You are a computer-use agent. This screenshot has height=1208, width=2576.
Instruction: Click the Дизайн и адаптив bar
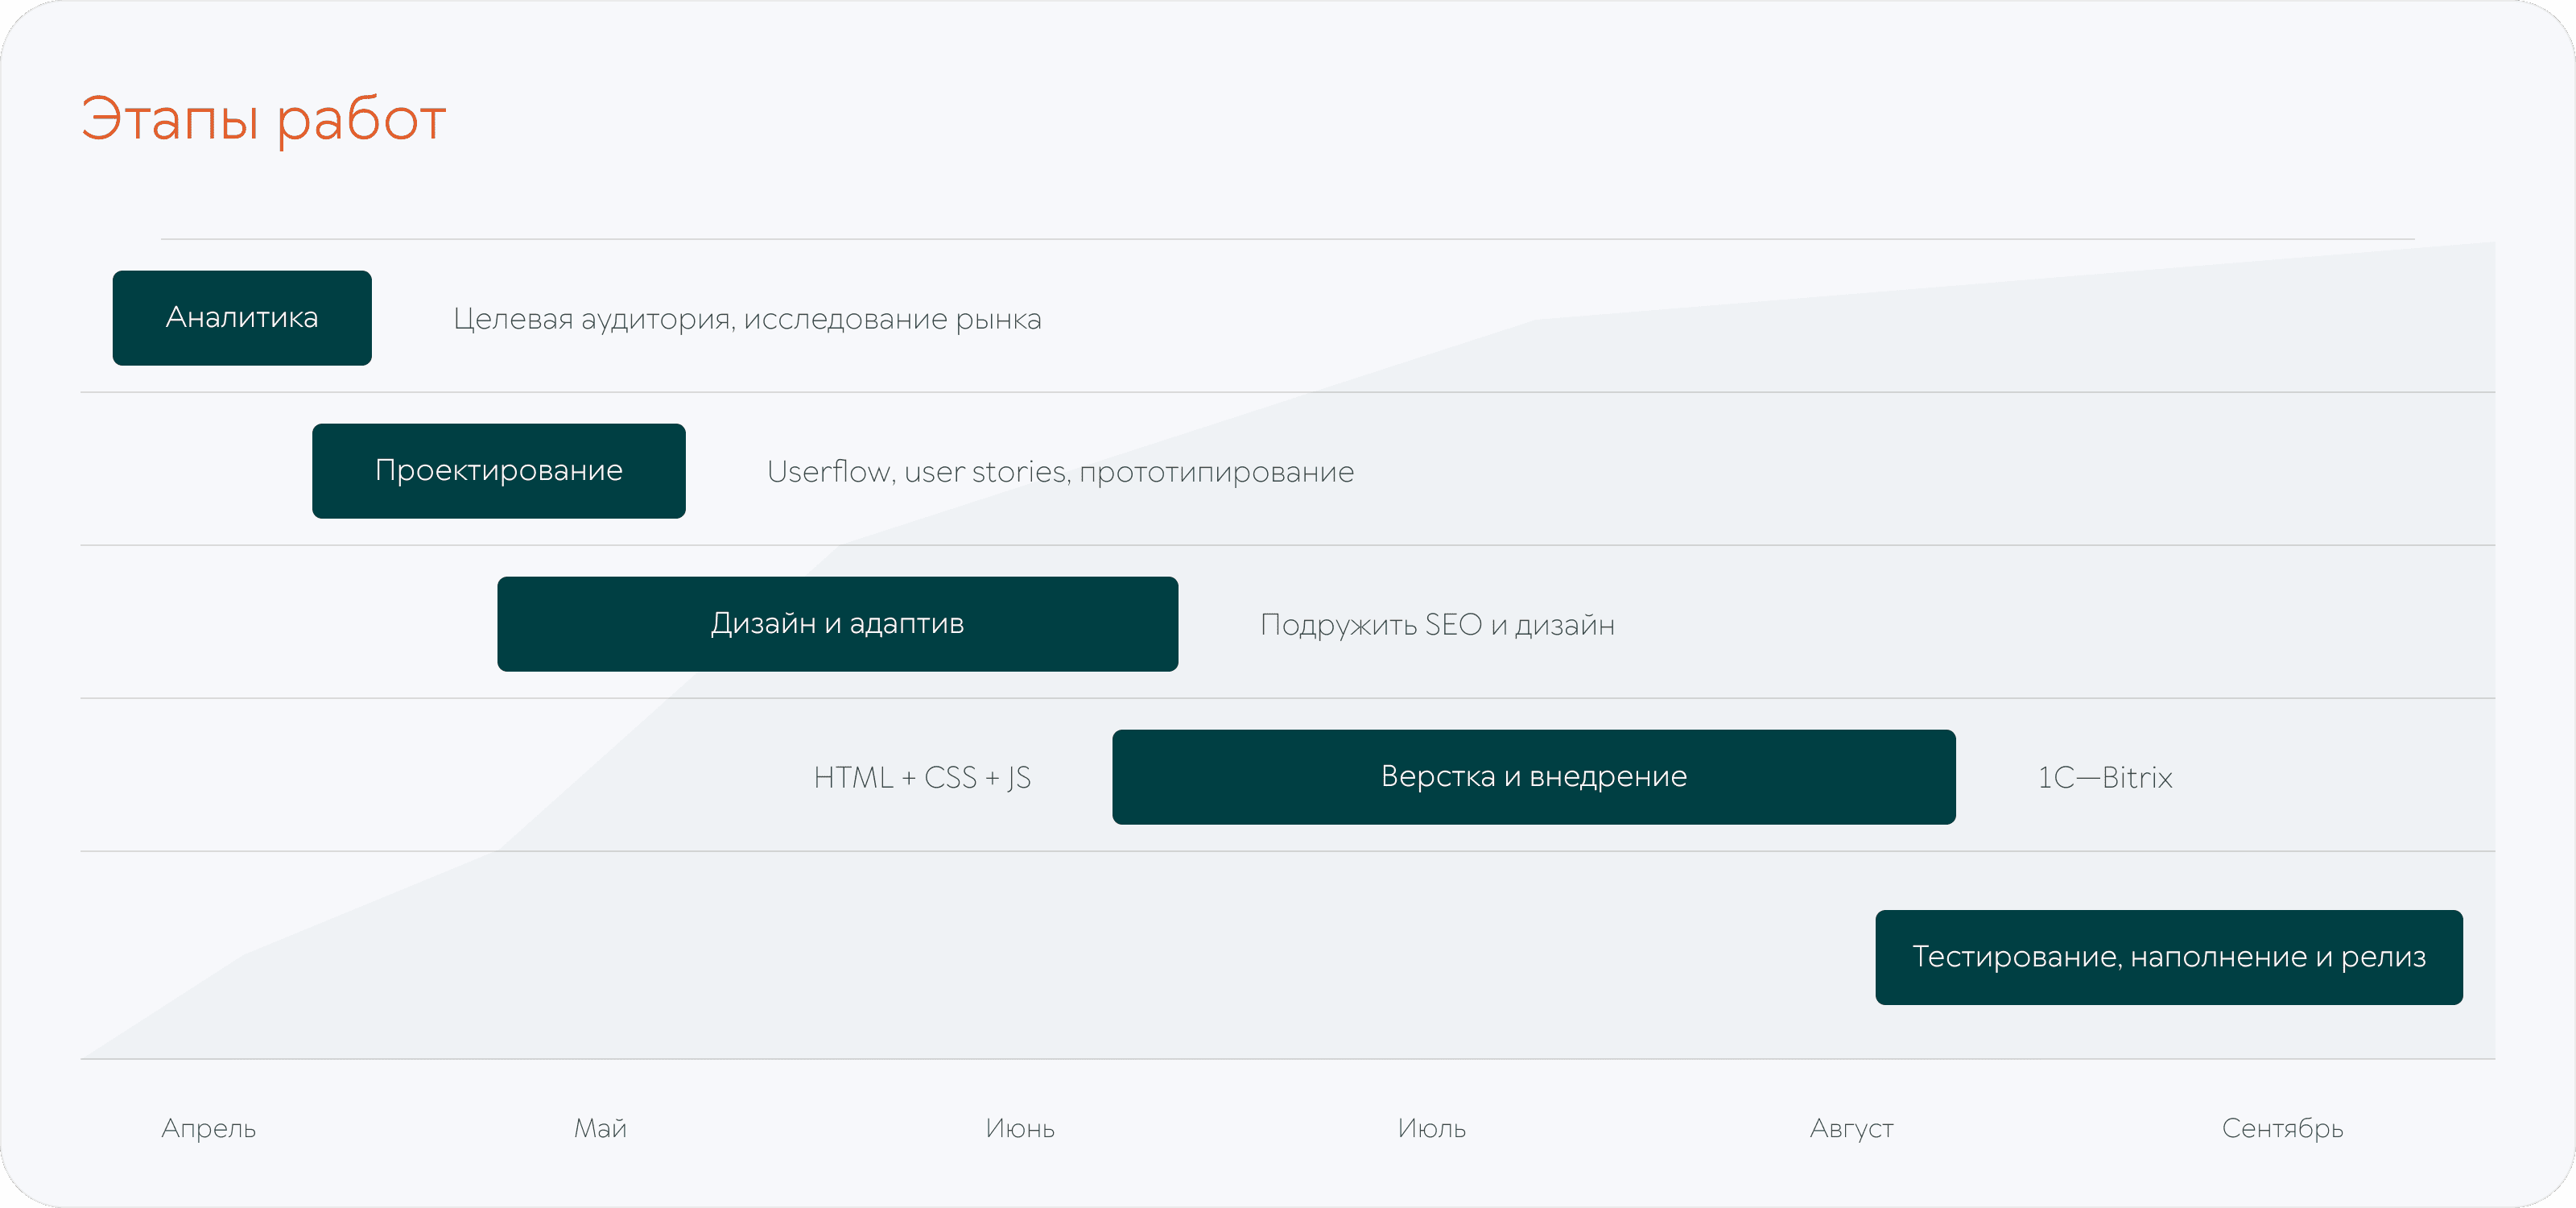point(837,624)
